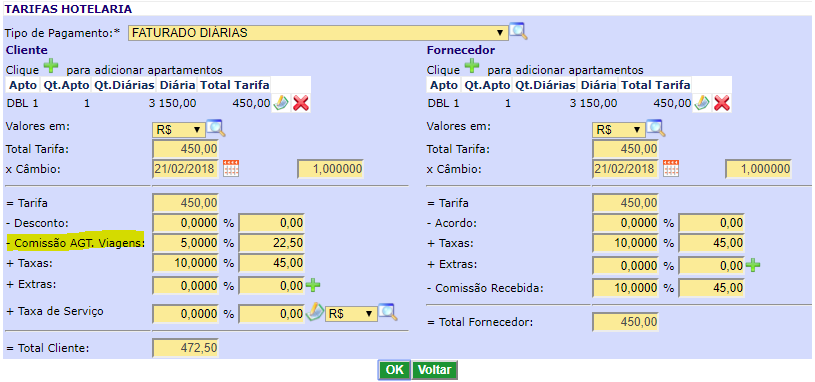Open Cliente x Câmbio calendar picker
The image size is (815, 382).
tap(231, 169)
